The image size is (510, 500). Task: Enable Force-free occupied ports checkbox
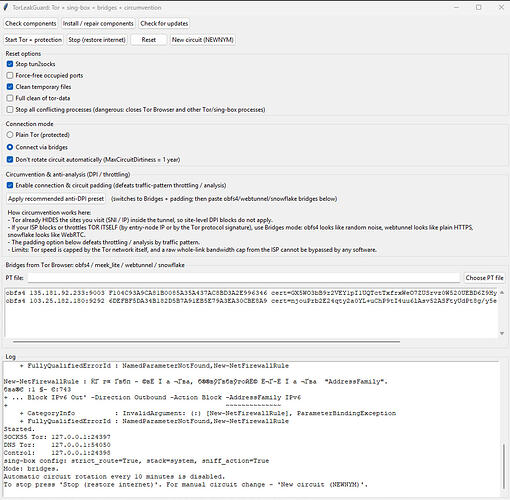pos(10,75)
